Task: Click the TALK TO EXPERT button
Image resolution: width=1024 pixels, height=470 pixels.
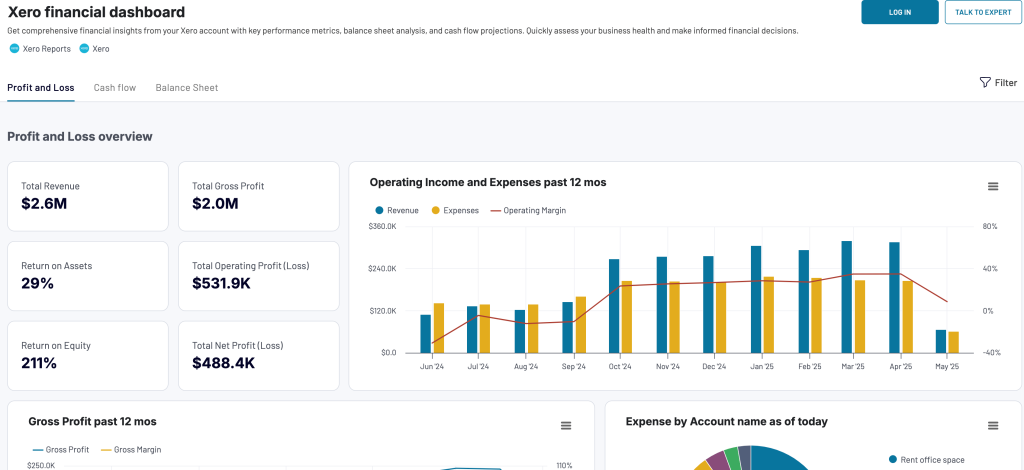Action: point(983,12)
